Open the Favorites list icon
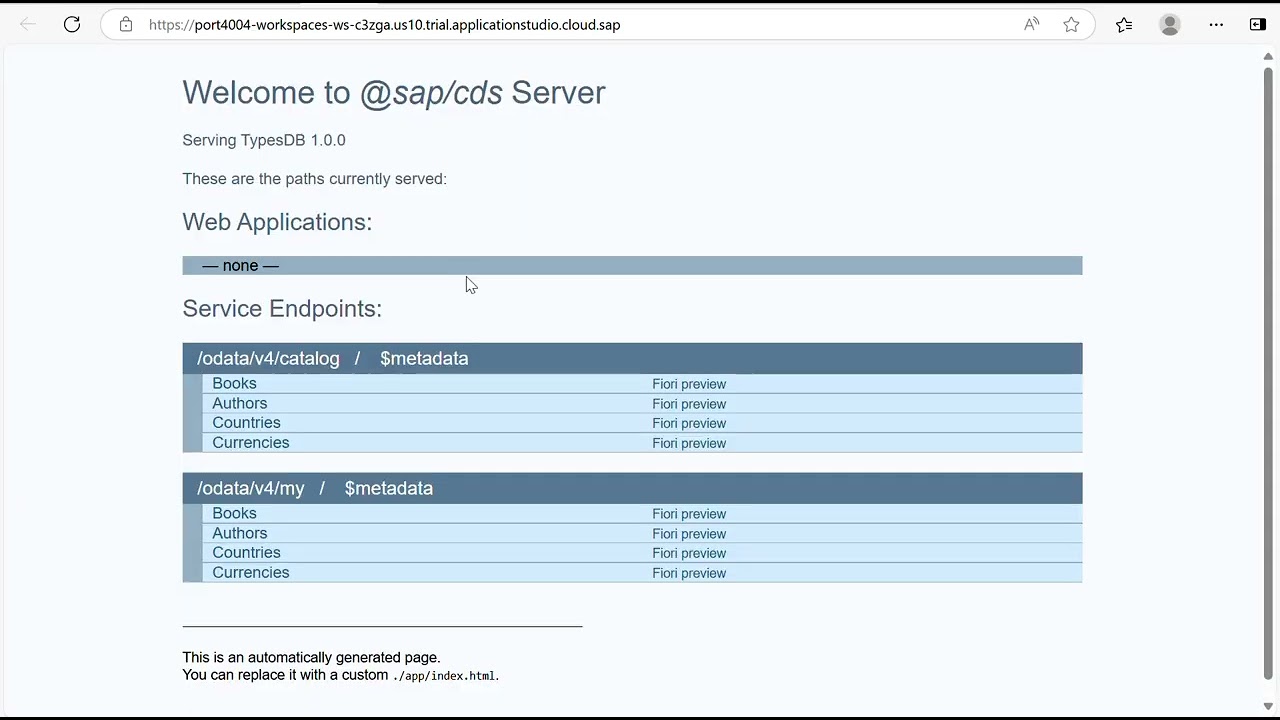 1124,24
